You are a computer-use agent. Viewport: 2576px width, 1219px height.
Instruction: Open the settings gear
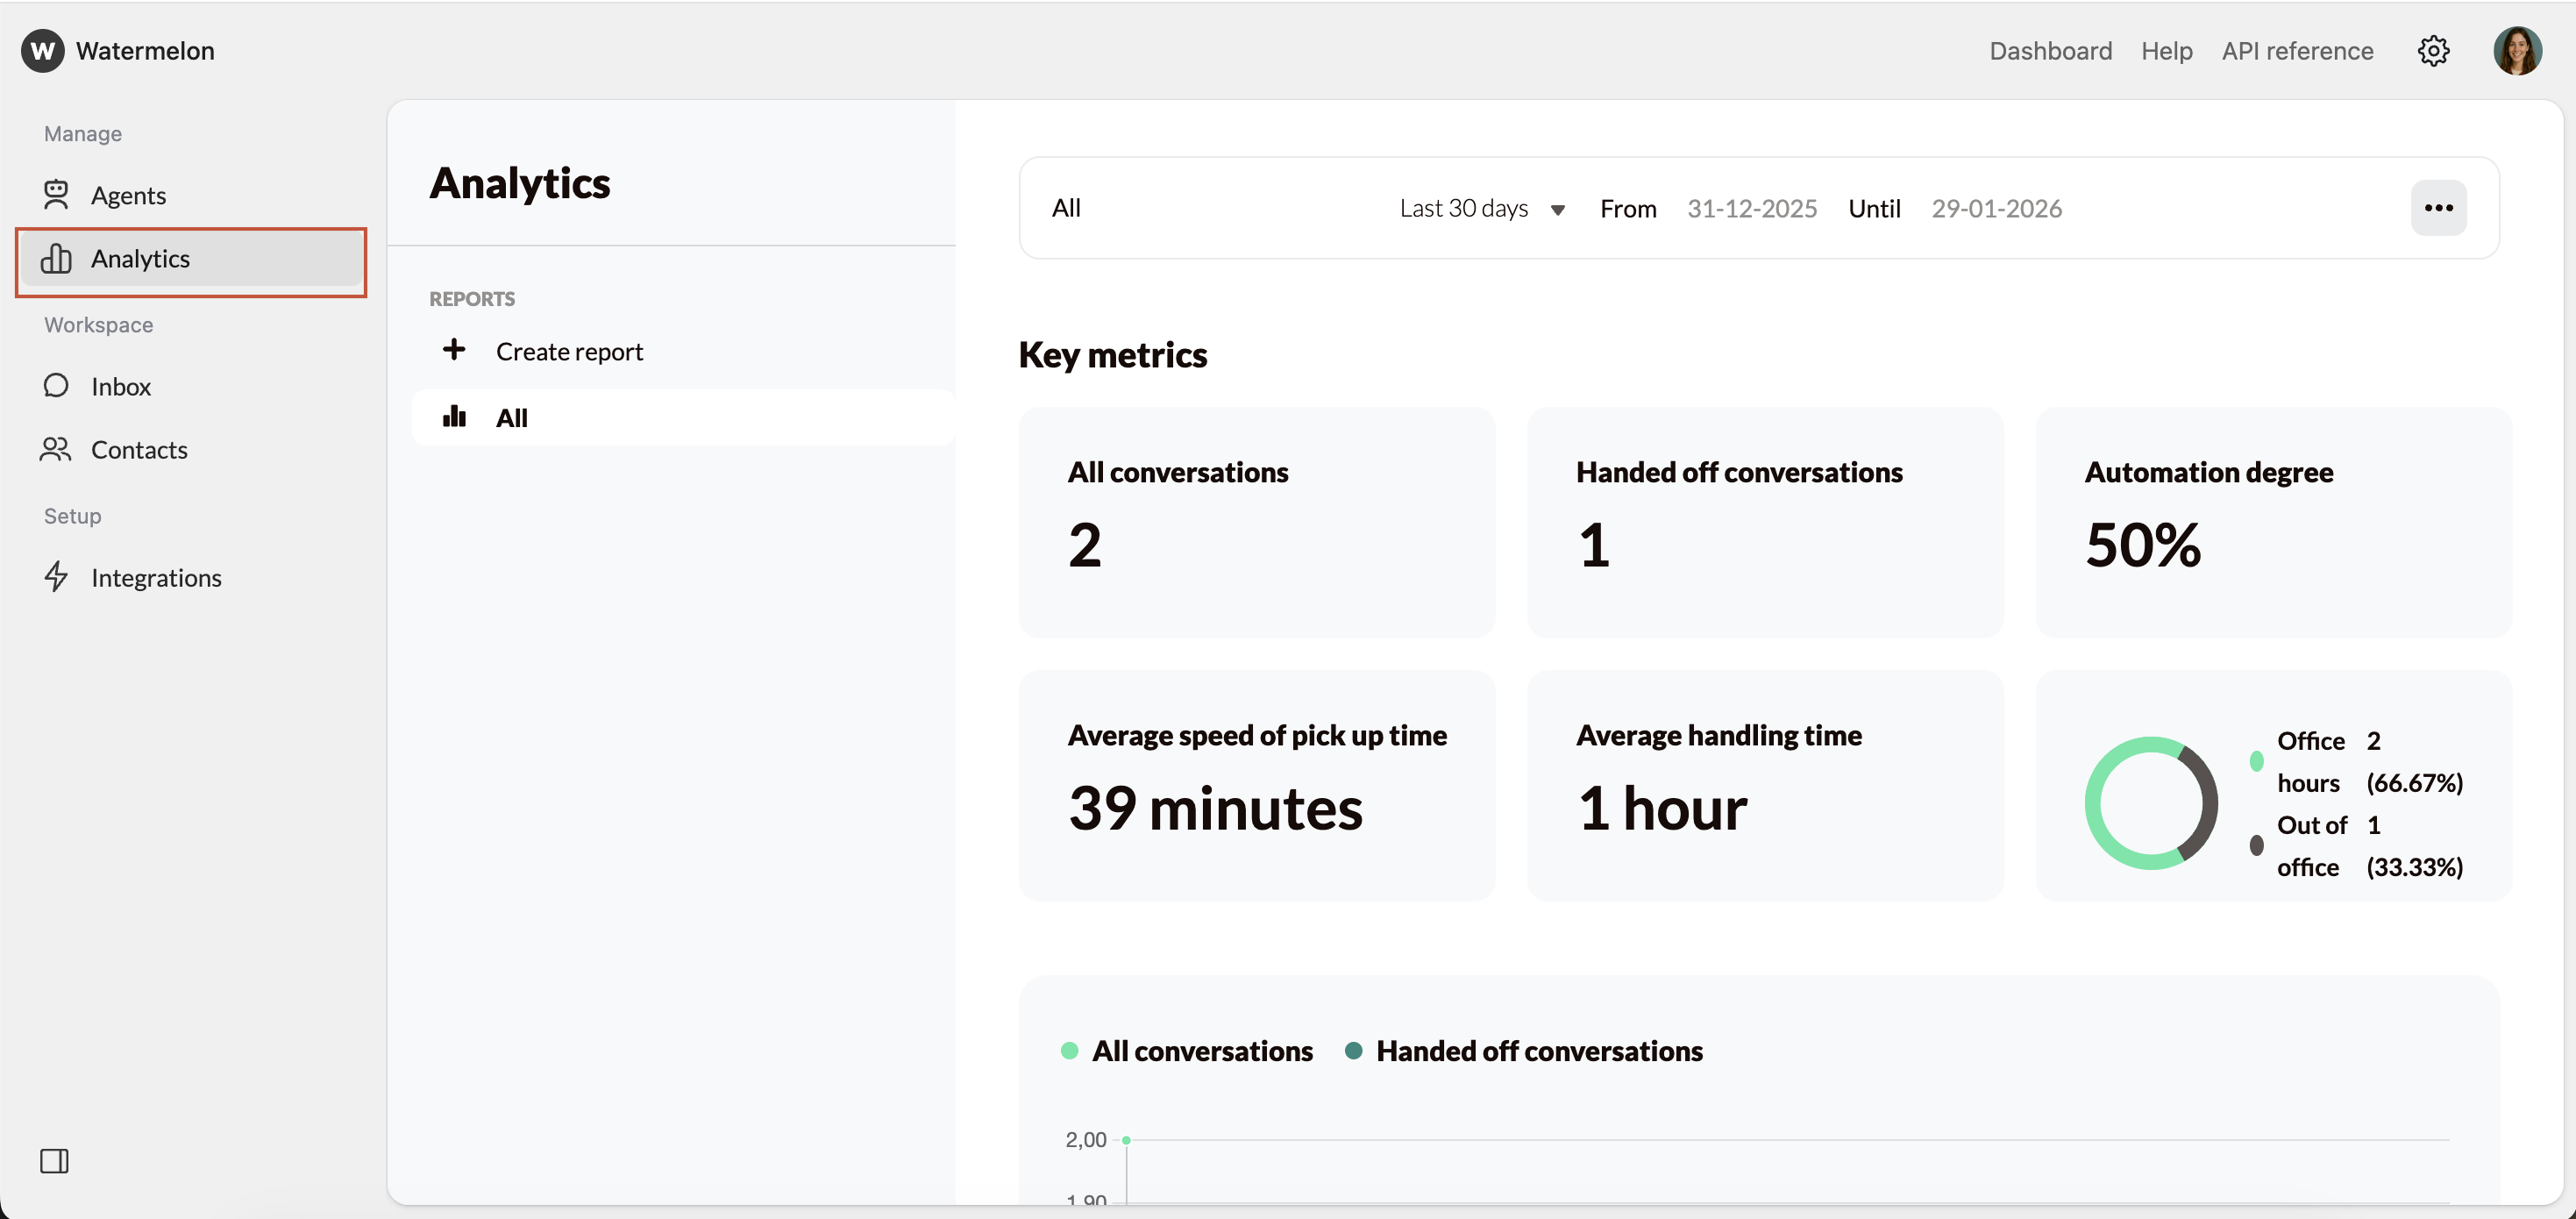click(2433, 50)
